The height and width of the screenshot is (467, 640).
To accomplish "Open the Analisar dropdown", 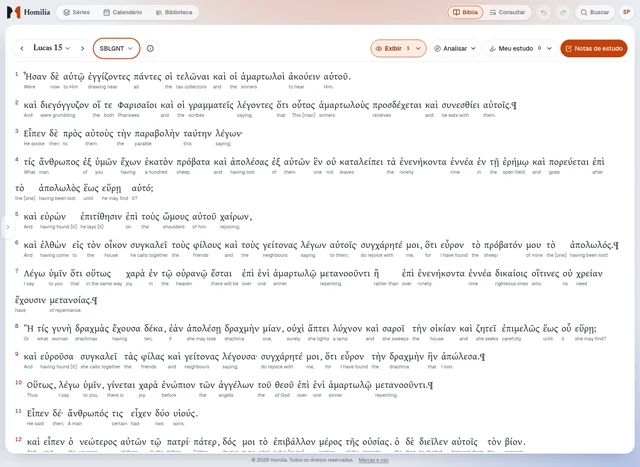I will coord(455,48).
